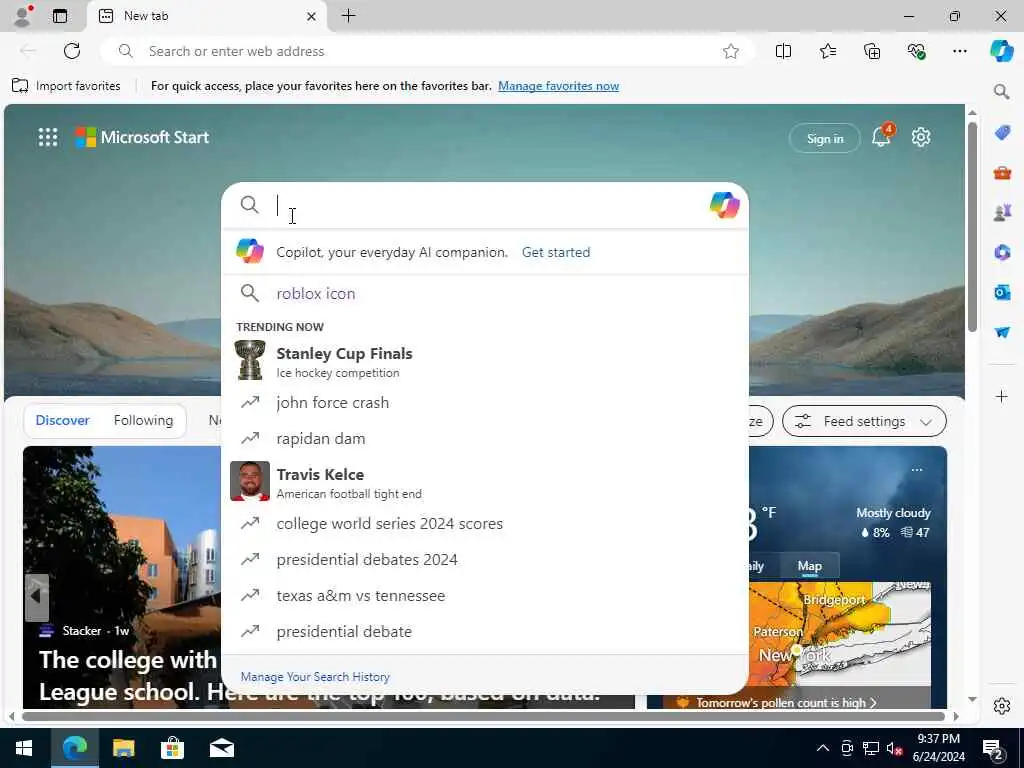Click the address bar search field
1024x768 pixels.
(x=428, y=51)
